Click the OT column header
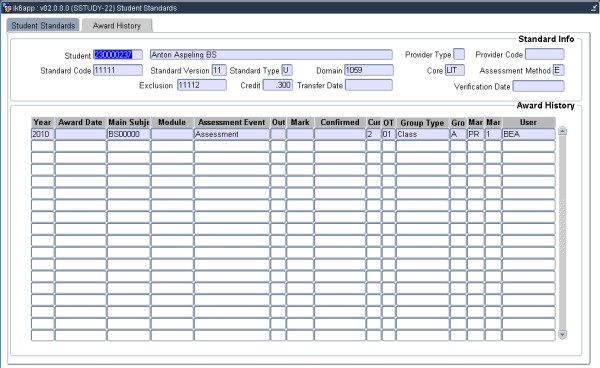The height and width of the screenshot is (368, 600). click(x=388, y=123)
